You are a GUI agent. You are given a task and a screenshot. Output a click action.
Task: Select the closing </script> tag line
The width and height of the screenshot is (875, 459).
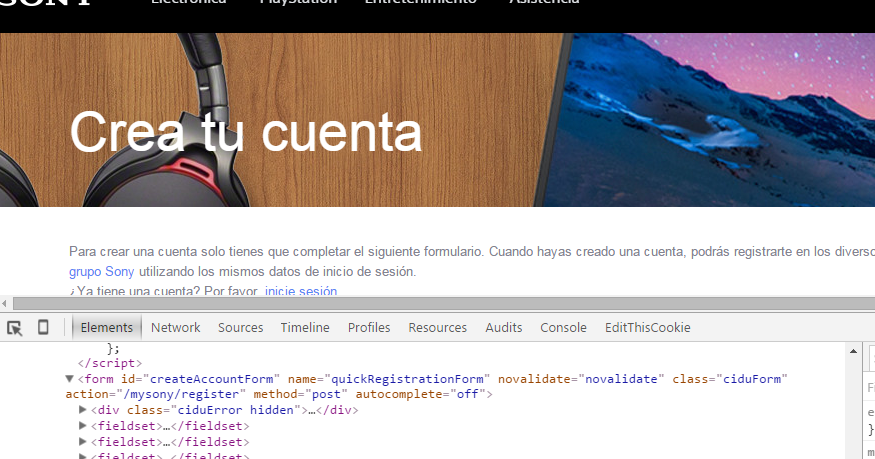pos(110,363)
